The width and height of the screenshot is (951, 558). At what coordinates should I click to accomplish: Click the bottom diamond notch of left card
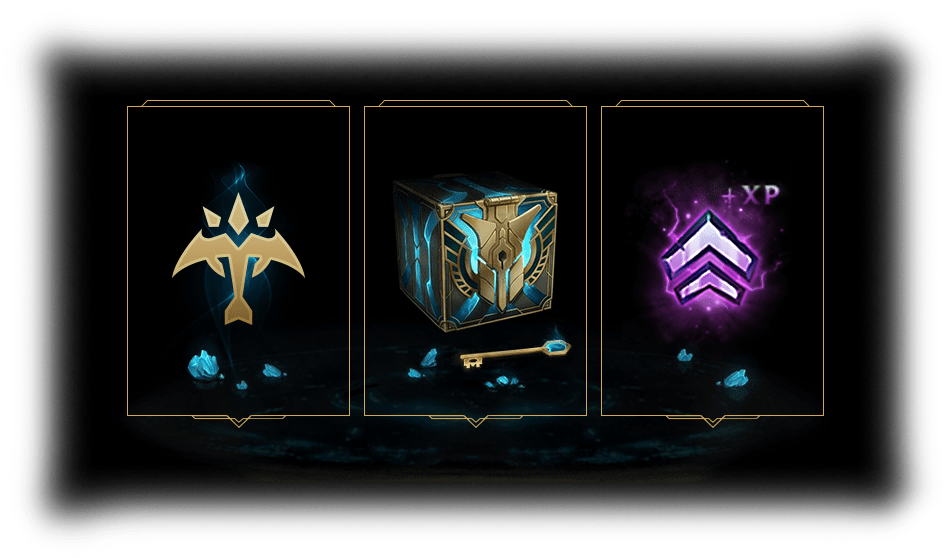[x=238, y=421]
